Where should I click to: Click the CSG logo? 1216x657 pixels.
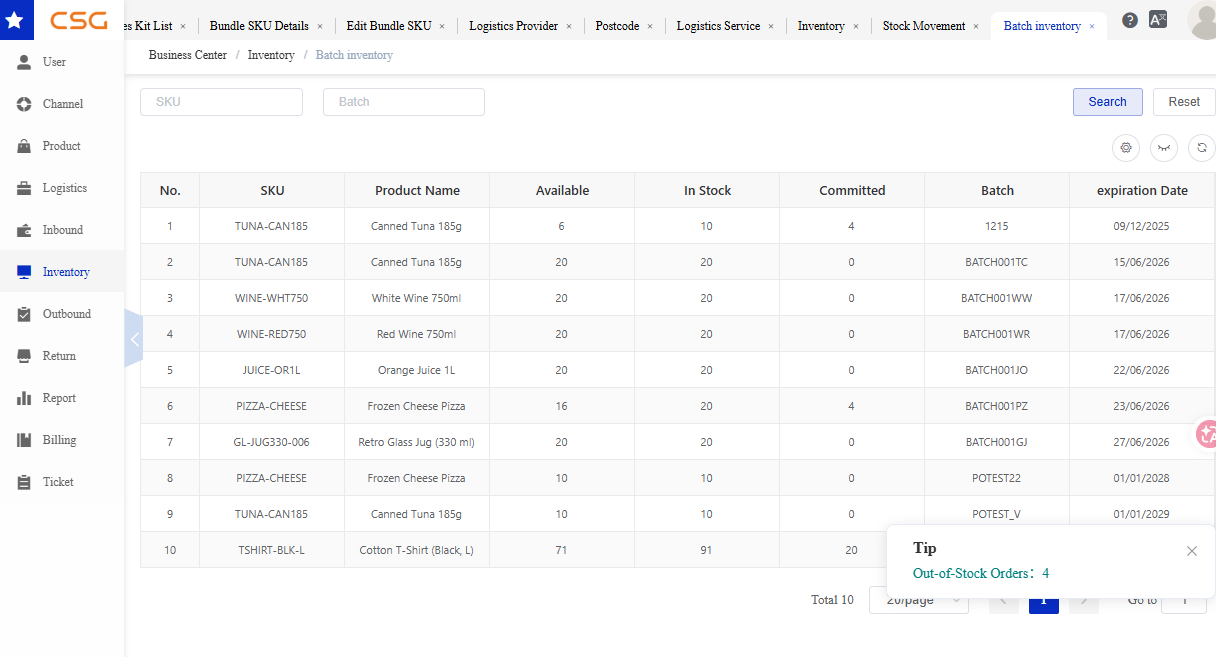[x=79, y=19]
